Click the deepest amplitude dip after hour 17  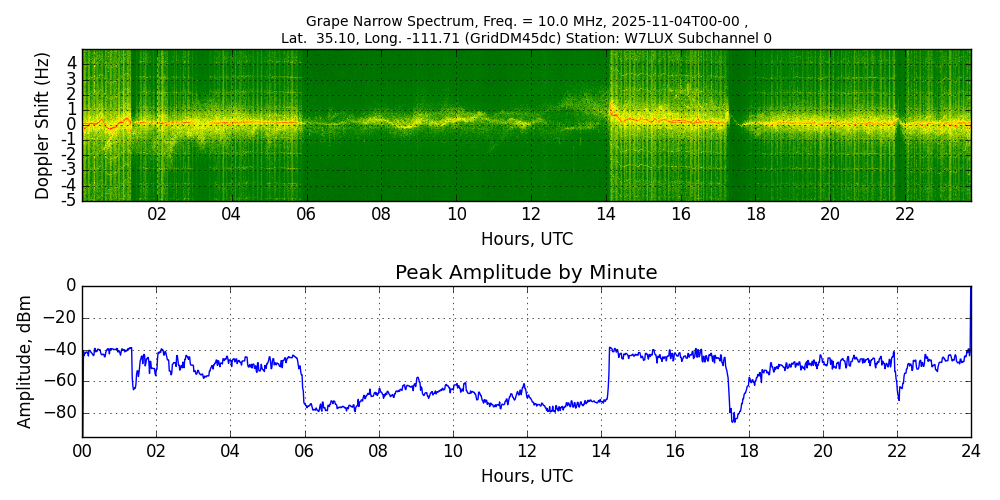click(x=733, y=420)
